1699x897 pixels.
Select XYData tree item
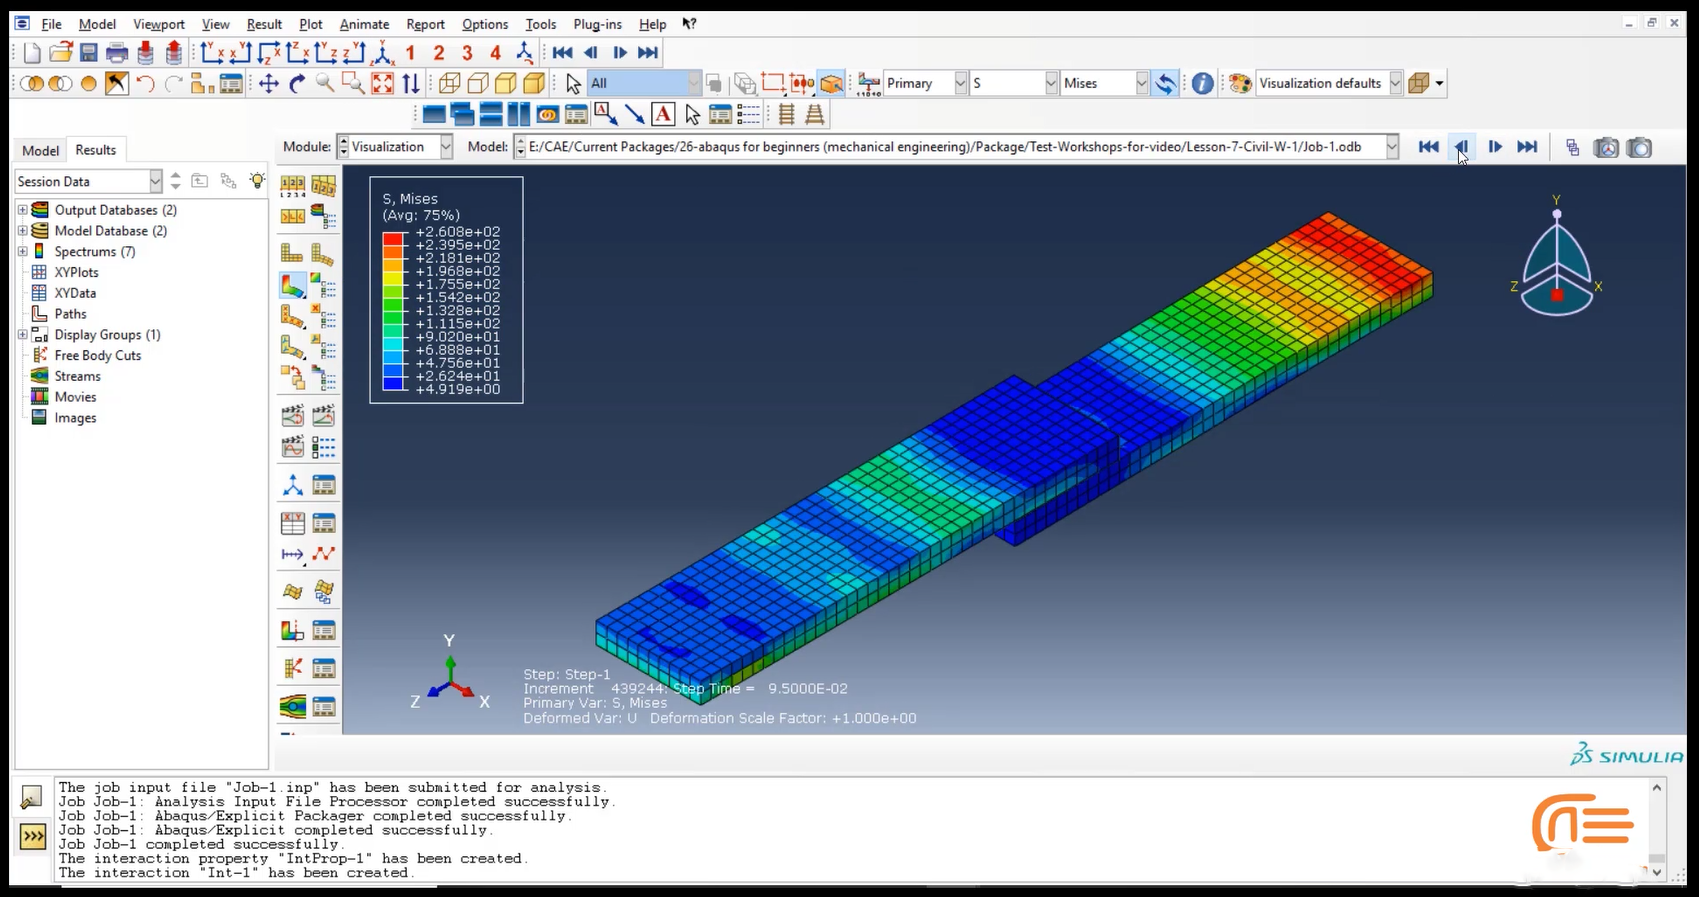tap(75, 293)
